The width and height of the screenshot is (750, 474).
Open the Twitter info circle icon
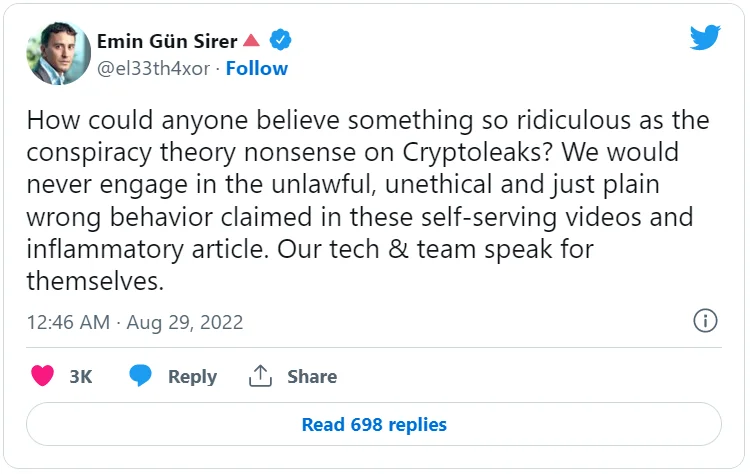pyautogui.click(x=705, y=322)
